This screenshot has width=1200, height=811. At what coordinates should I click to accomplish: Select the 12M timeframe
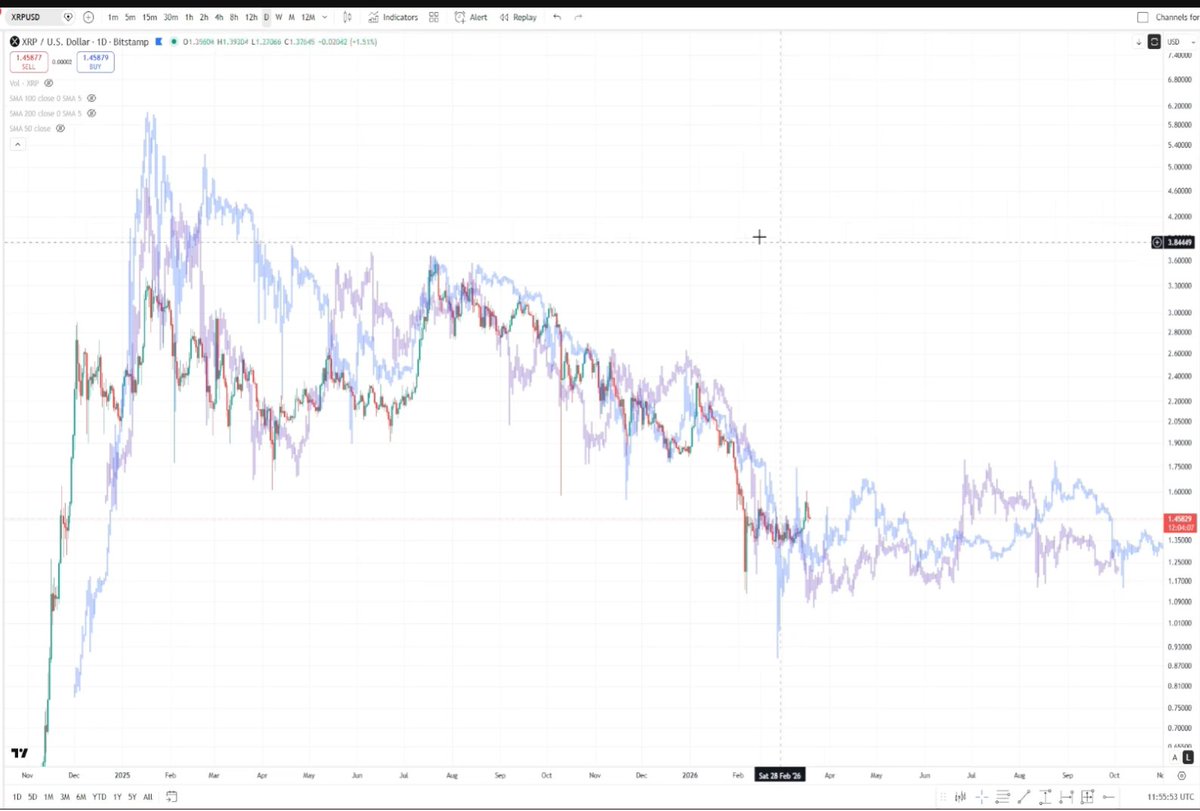(307, 17)
